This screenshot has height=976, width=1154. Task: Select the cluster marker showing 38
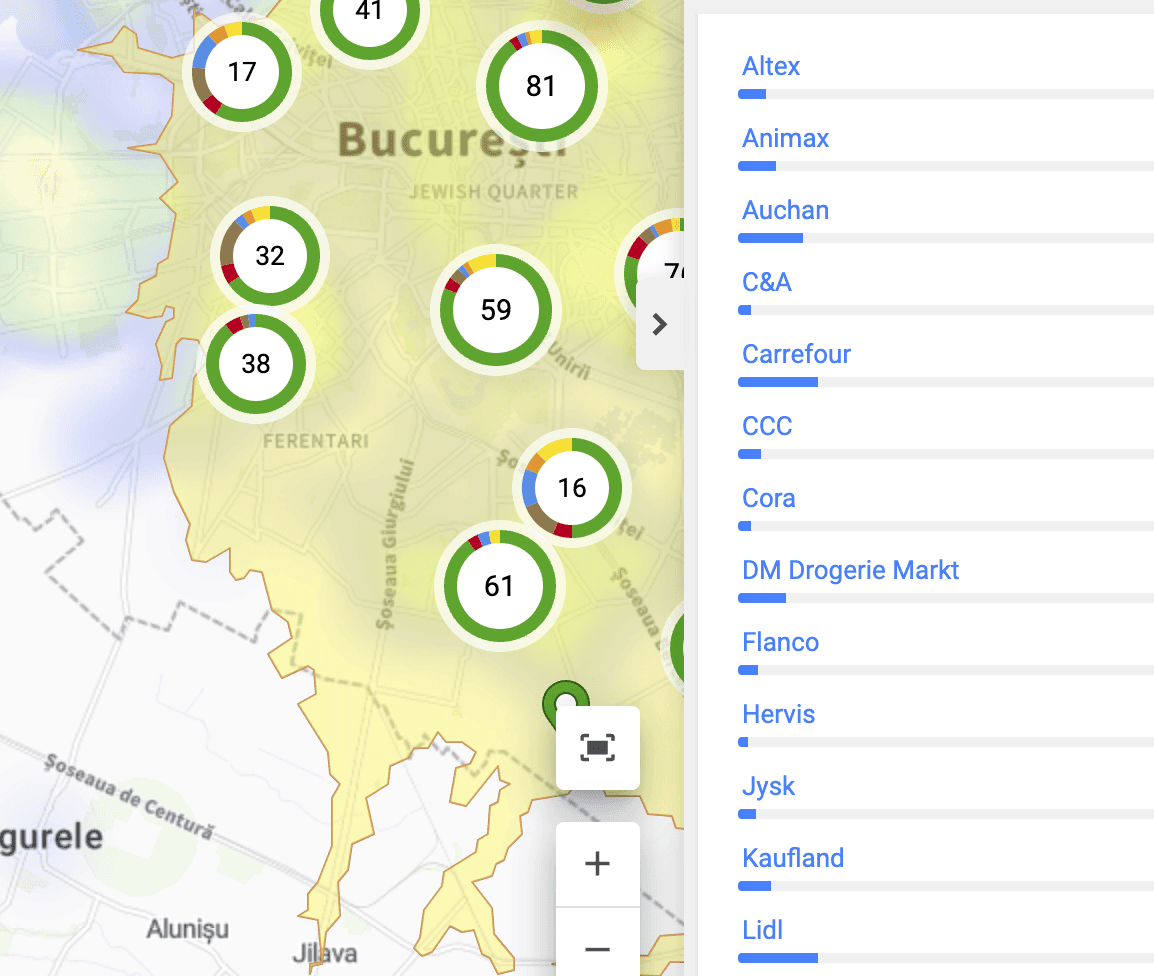[x=257, y=364]
